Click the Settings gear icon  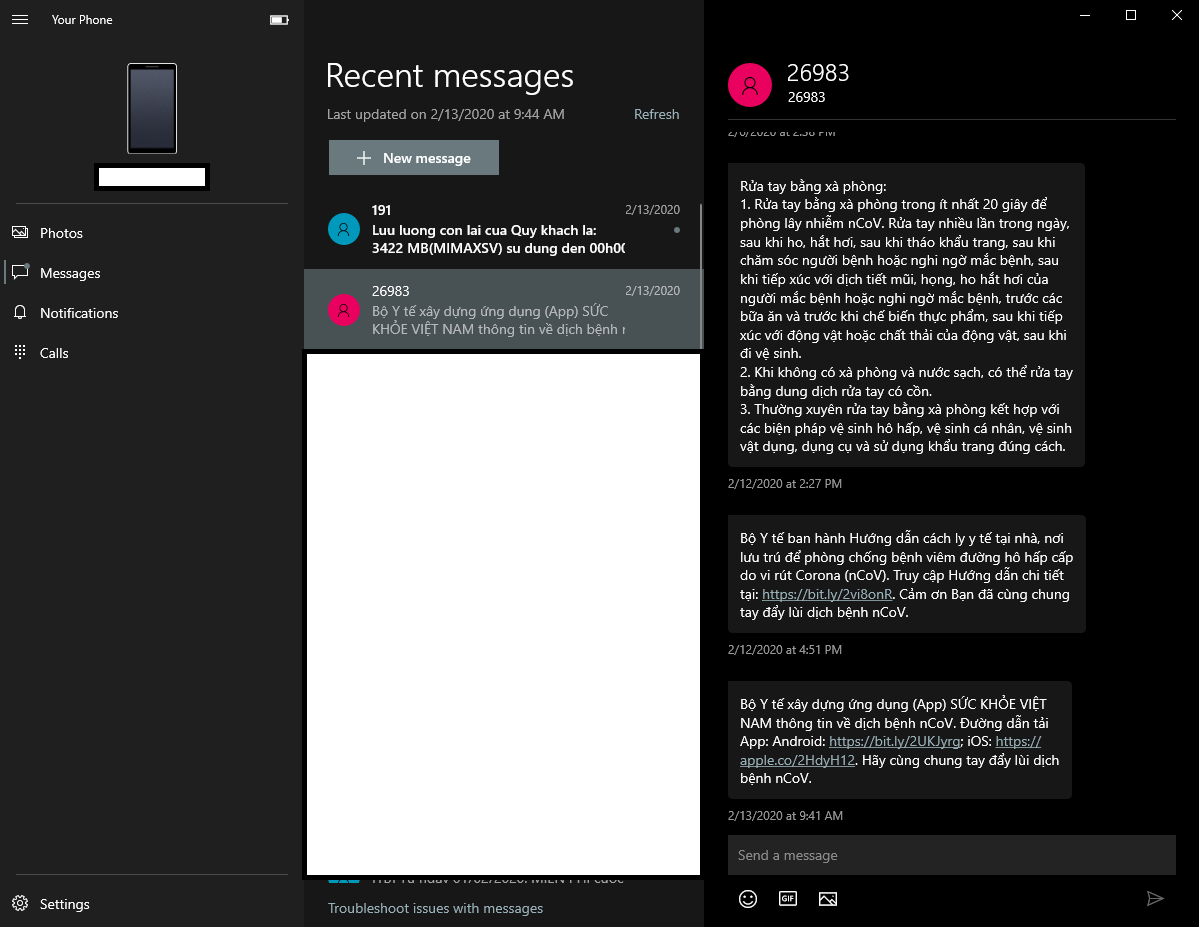[x=21, y=903]
